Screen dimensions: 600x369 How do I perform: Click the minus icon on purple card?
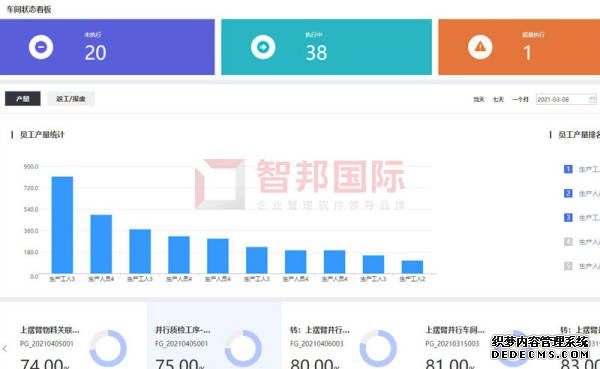(x=41, y=47)
